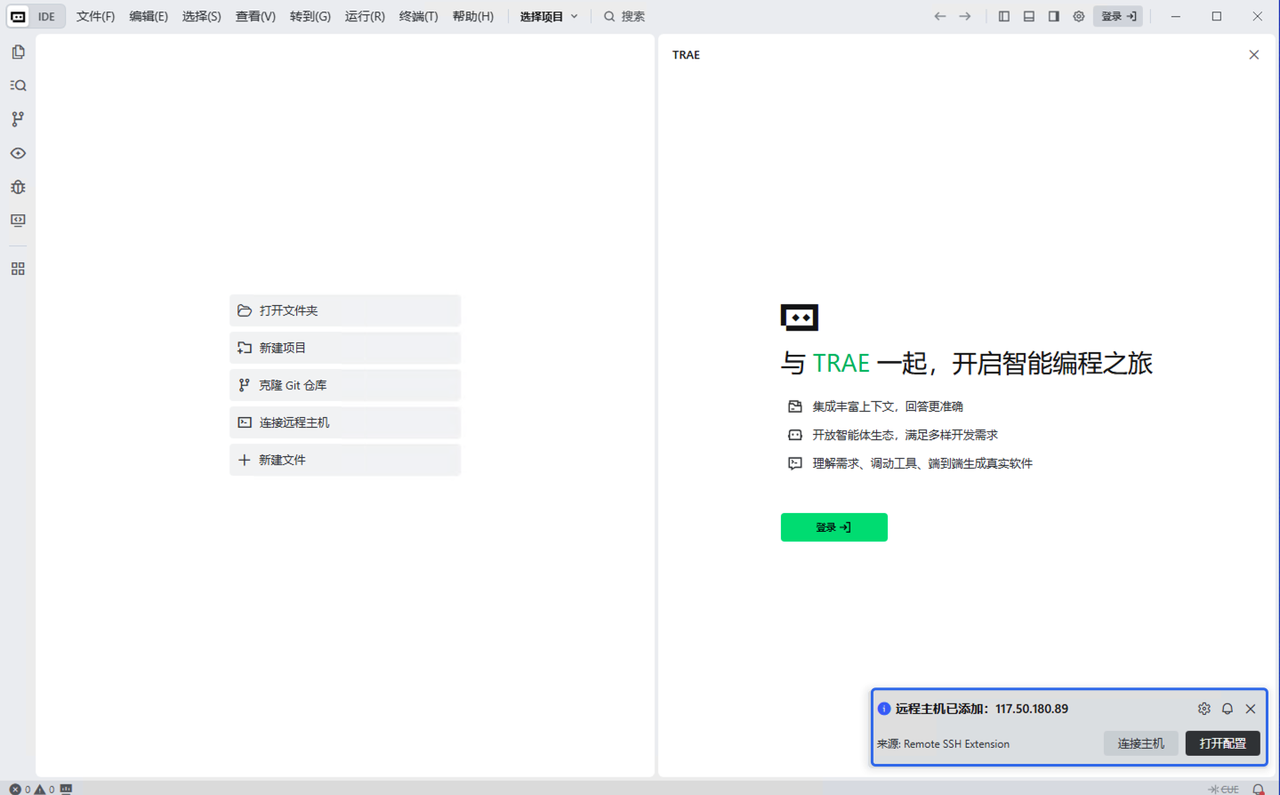The width and height of the screenshot is (1280, 795).
Task: Open Remote Explorer monitor icon in sidebar
Action: tap(18, 220)
